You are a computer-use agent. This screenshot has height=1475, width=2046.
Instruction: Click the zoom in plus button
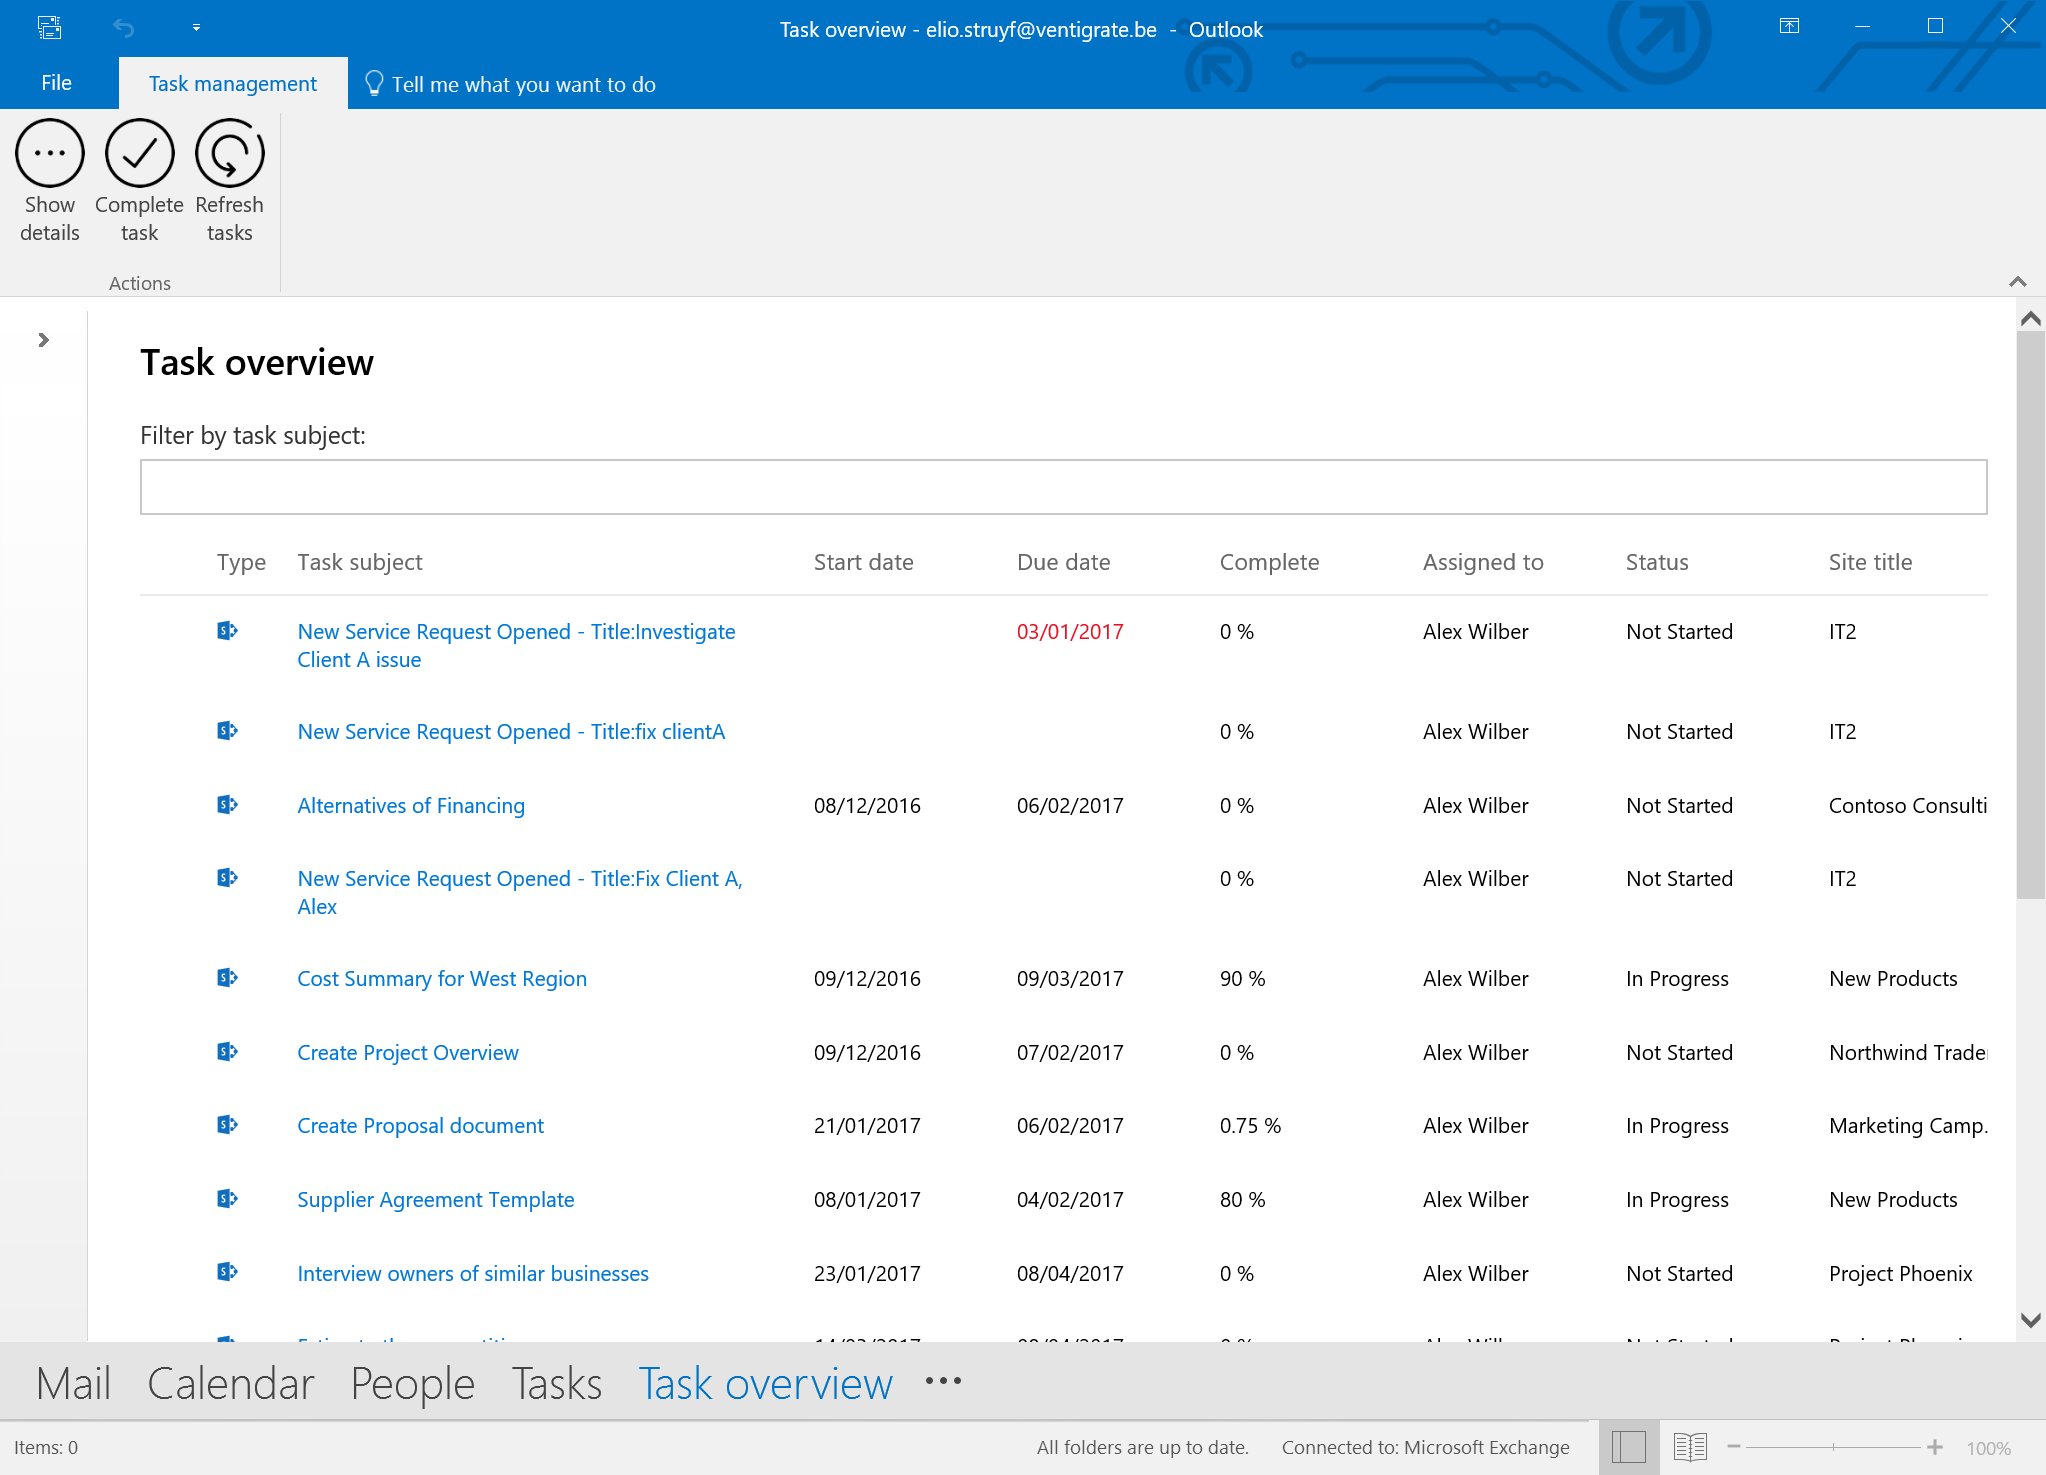(1935, 1447)
